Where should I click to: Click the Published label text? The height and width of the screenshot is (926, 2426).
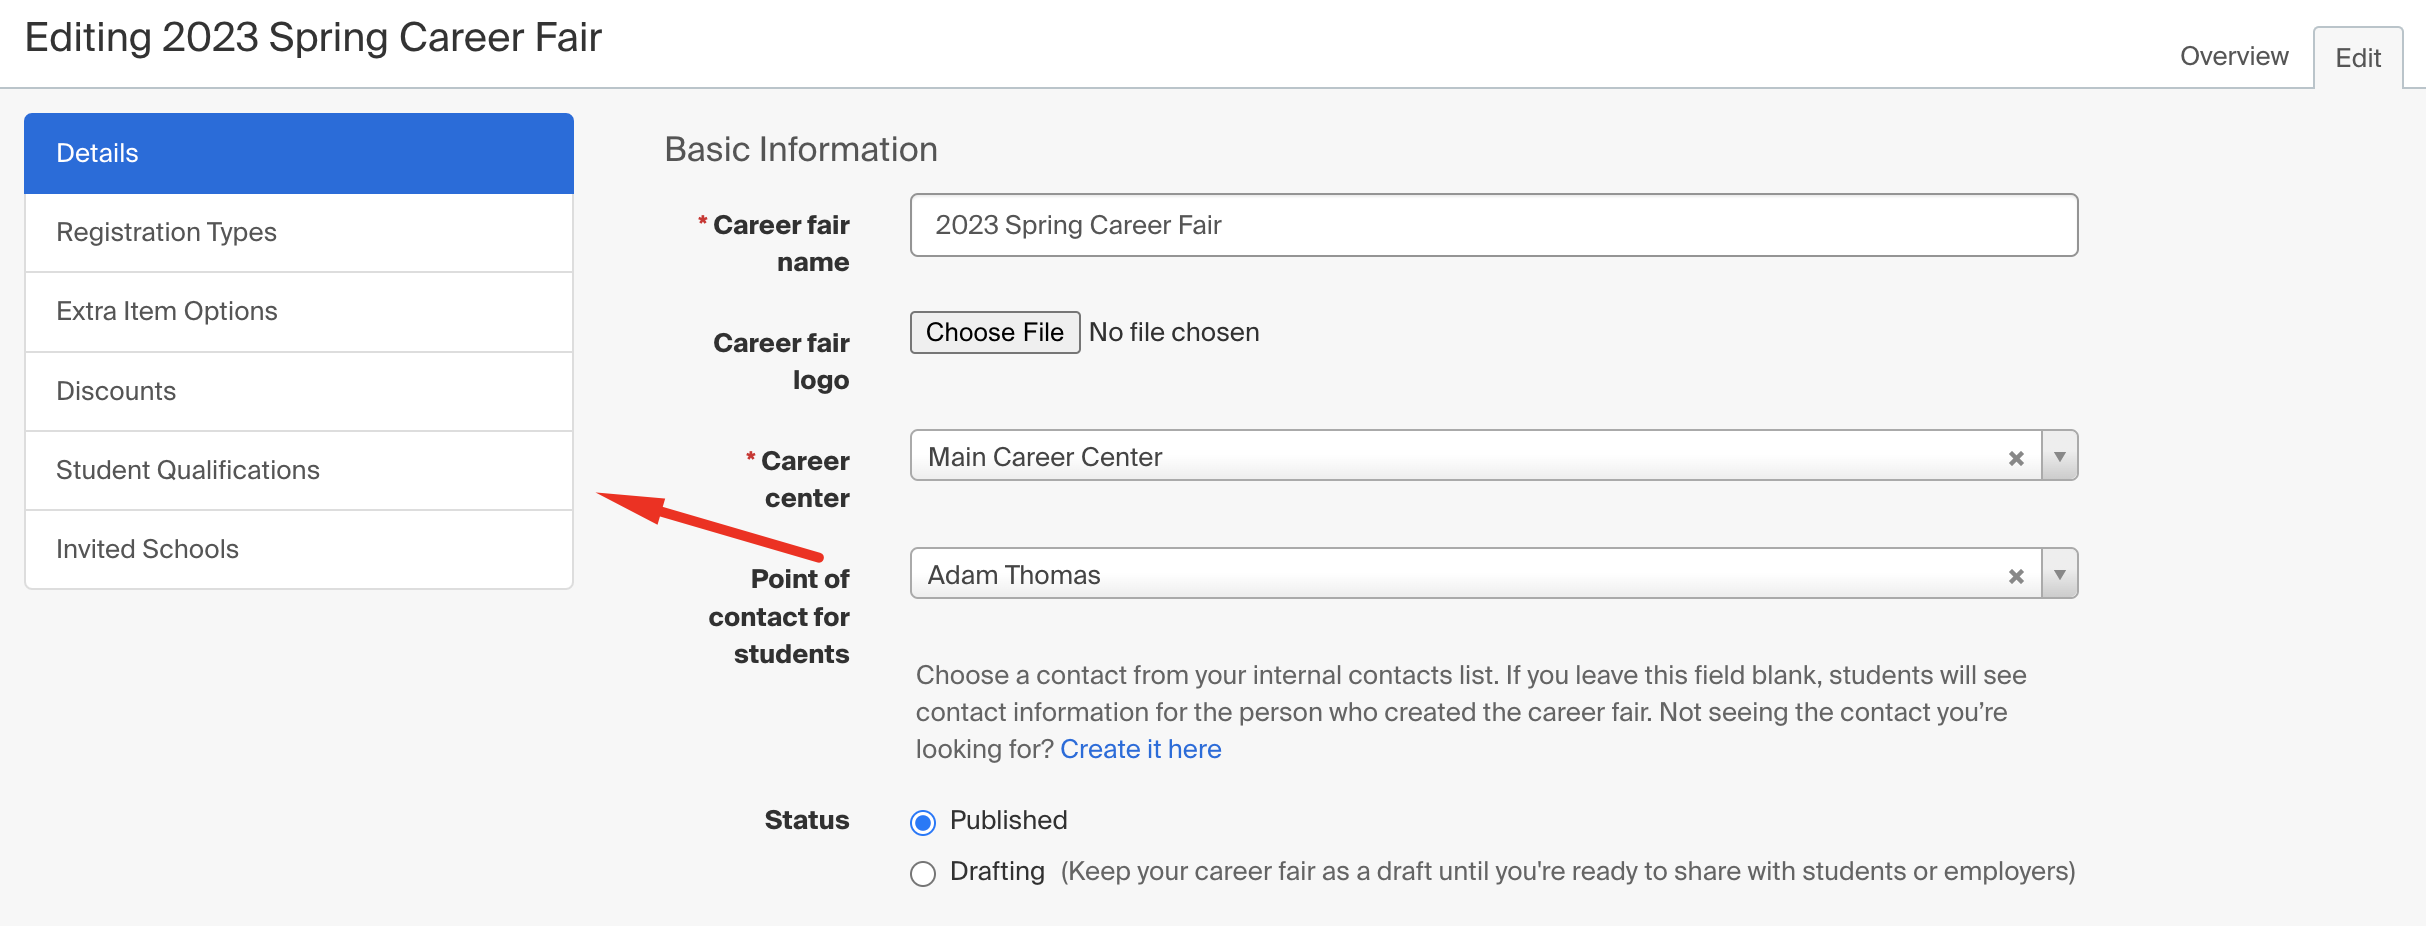point(1008,820)
